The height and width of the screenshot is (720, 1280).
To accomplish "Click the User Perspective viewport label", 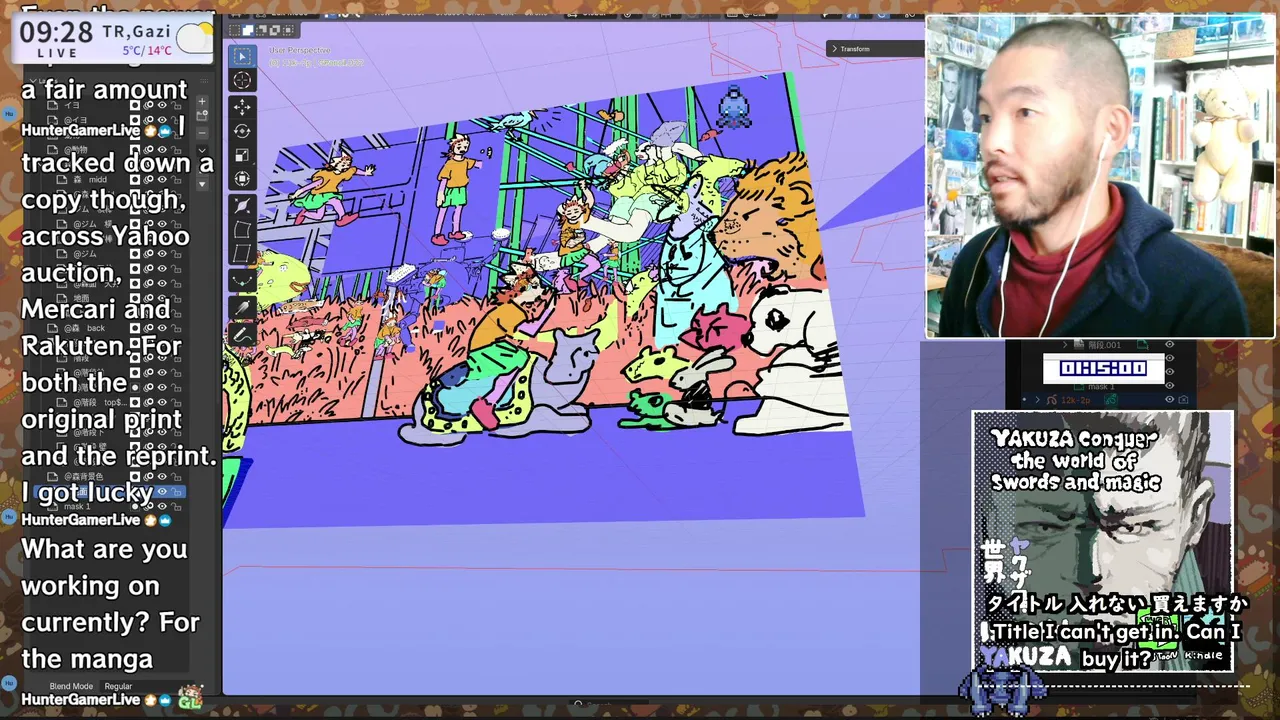I will pos(300,50).
